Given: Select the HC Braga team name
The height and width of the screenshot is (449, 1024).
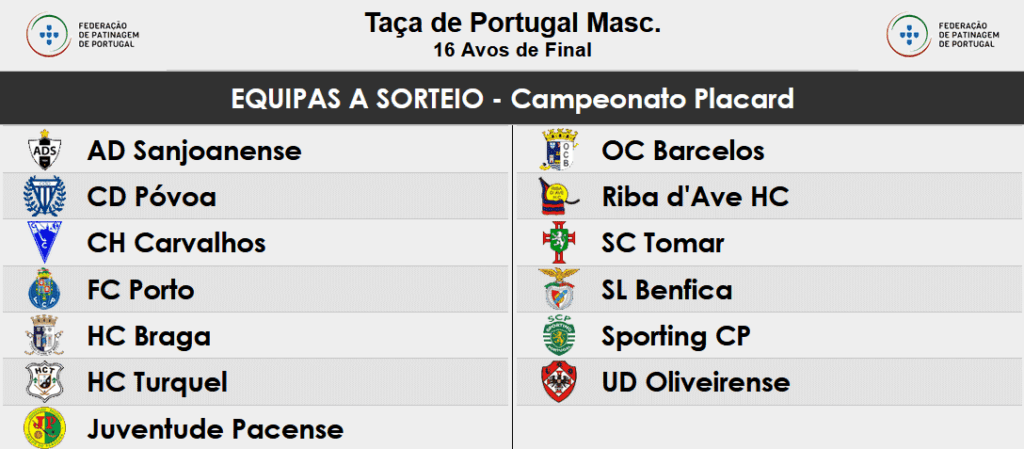Looking at the screenshot, I should [149, 336].
